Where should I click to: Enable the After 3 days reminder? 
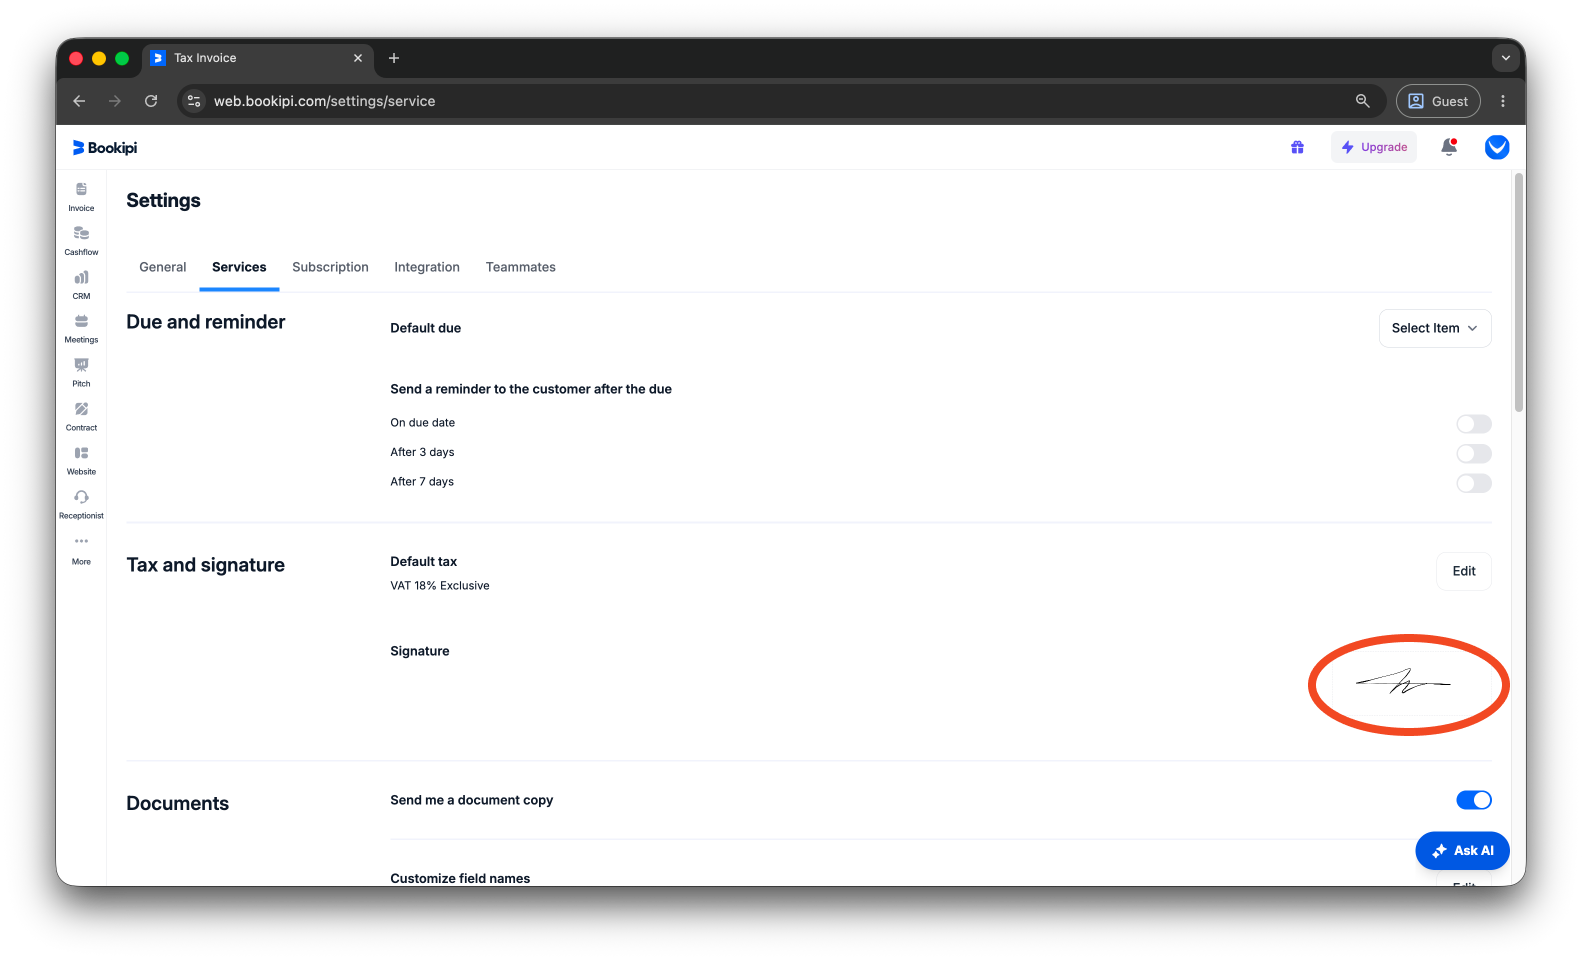tap(1474, 454)
